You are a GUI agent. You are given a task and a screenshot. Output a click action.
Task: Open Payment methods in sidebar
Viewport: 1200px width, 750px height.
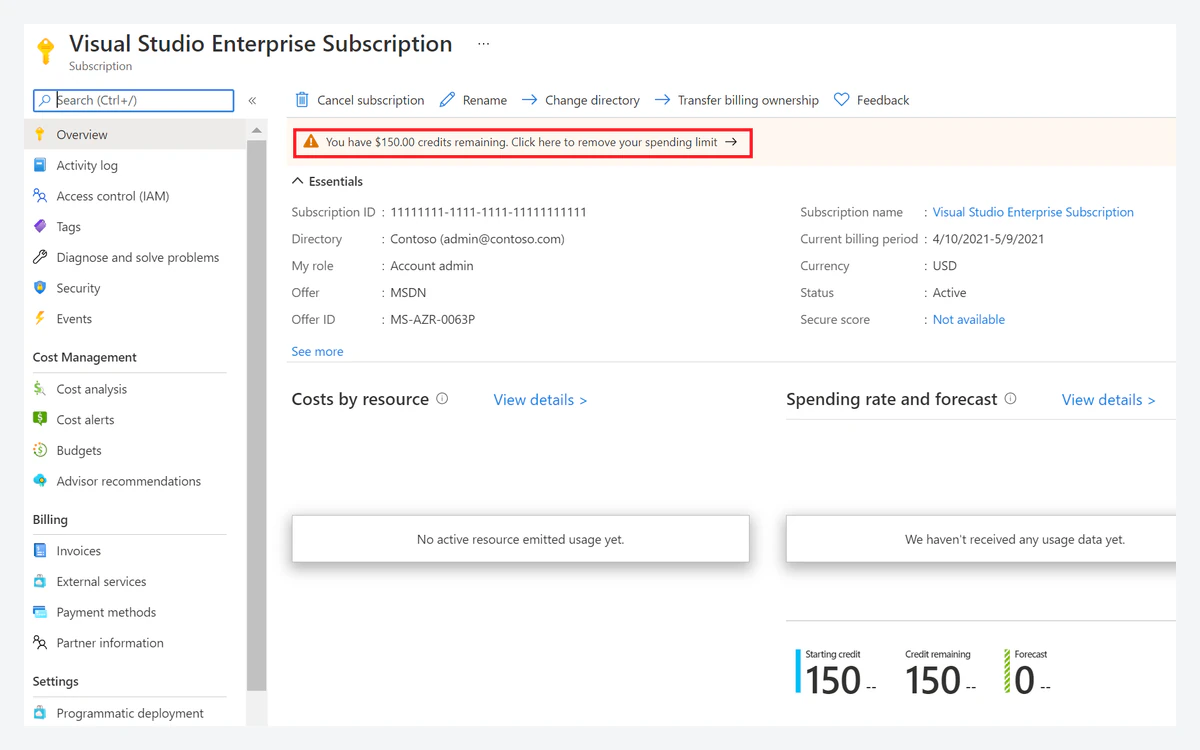(134, 612)
